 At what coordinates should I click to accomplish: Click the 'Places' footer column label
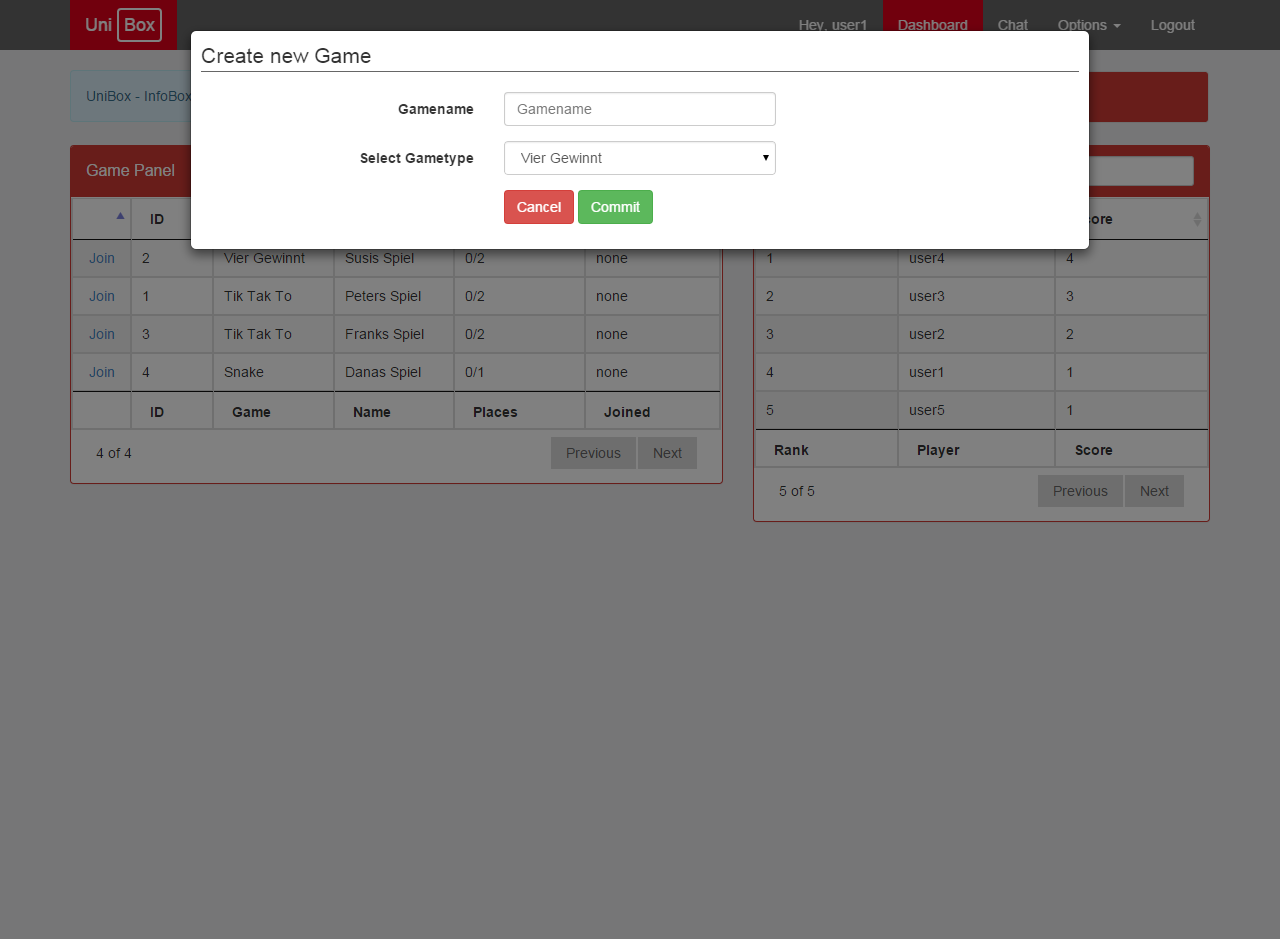click(x=495, y=412)
